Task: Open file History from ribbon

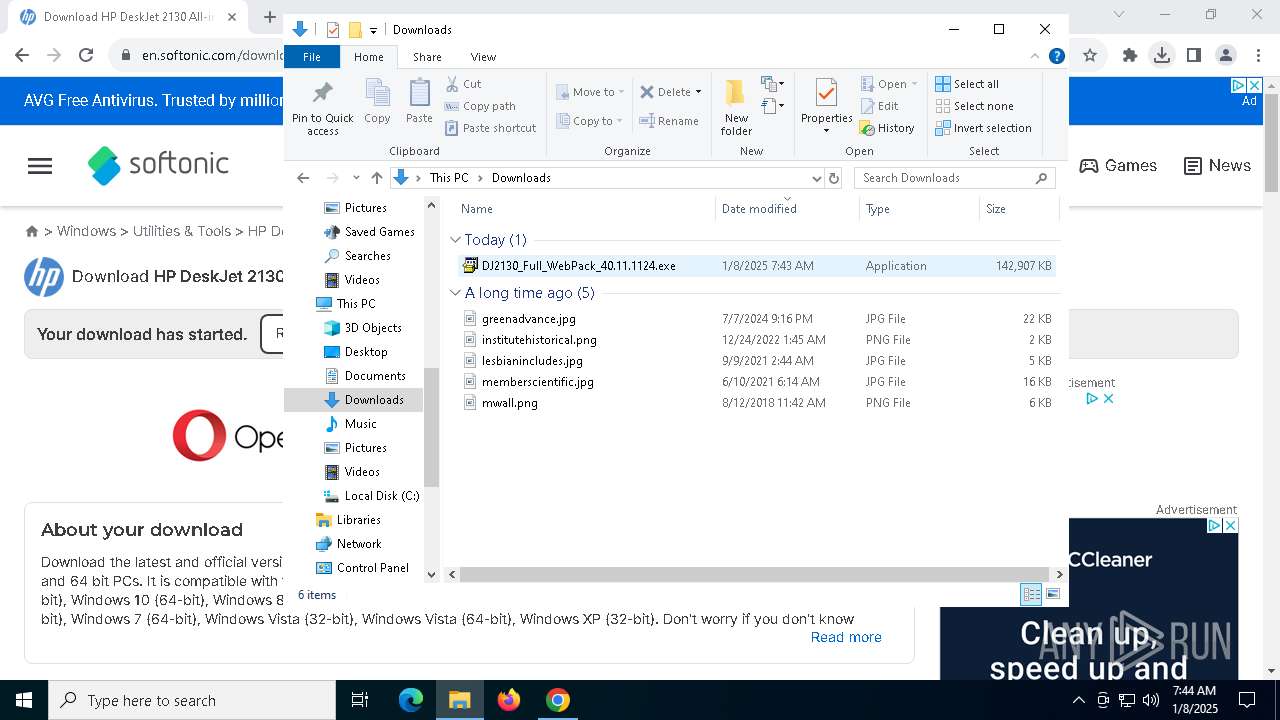Action: (x=887, y=128)
